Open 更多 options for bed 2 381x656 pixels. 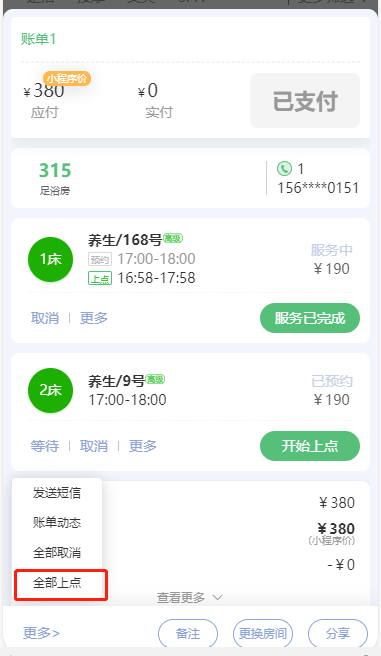(143, 446)
